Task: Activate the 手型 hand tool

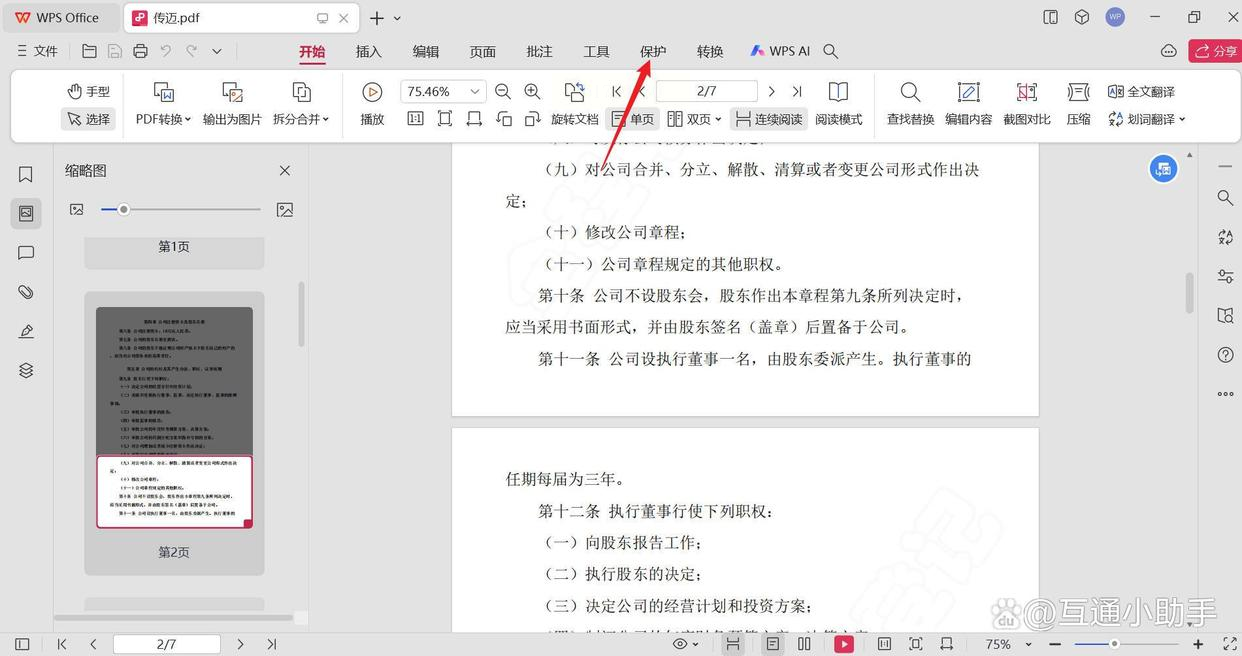Action: click(x=88, y=91)
